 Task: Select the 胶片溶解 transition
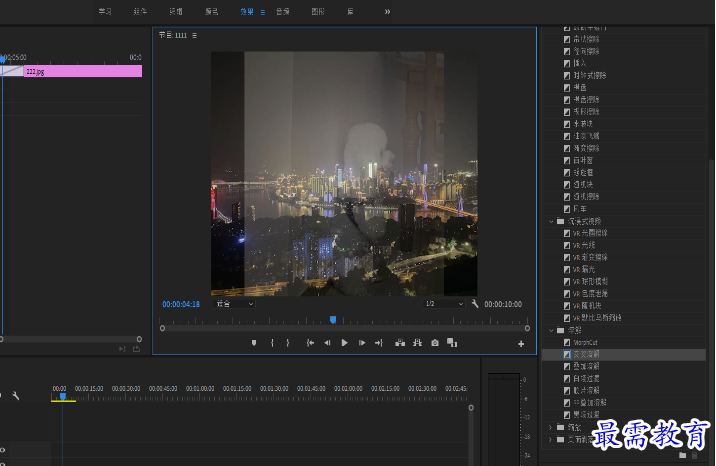586,390
